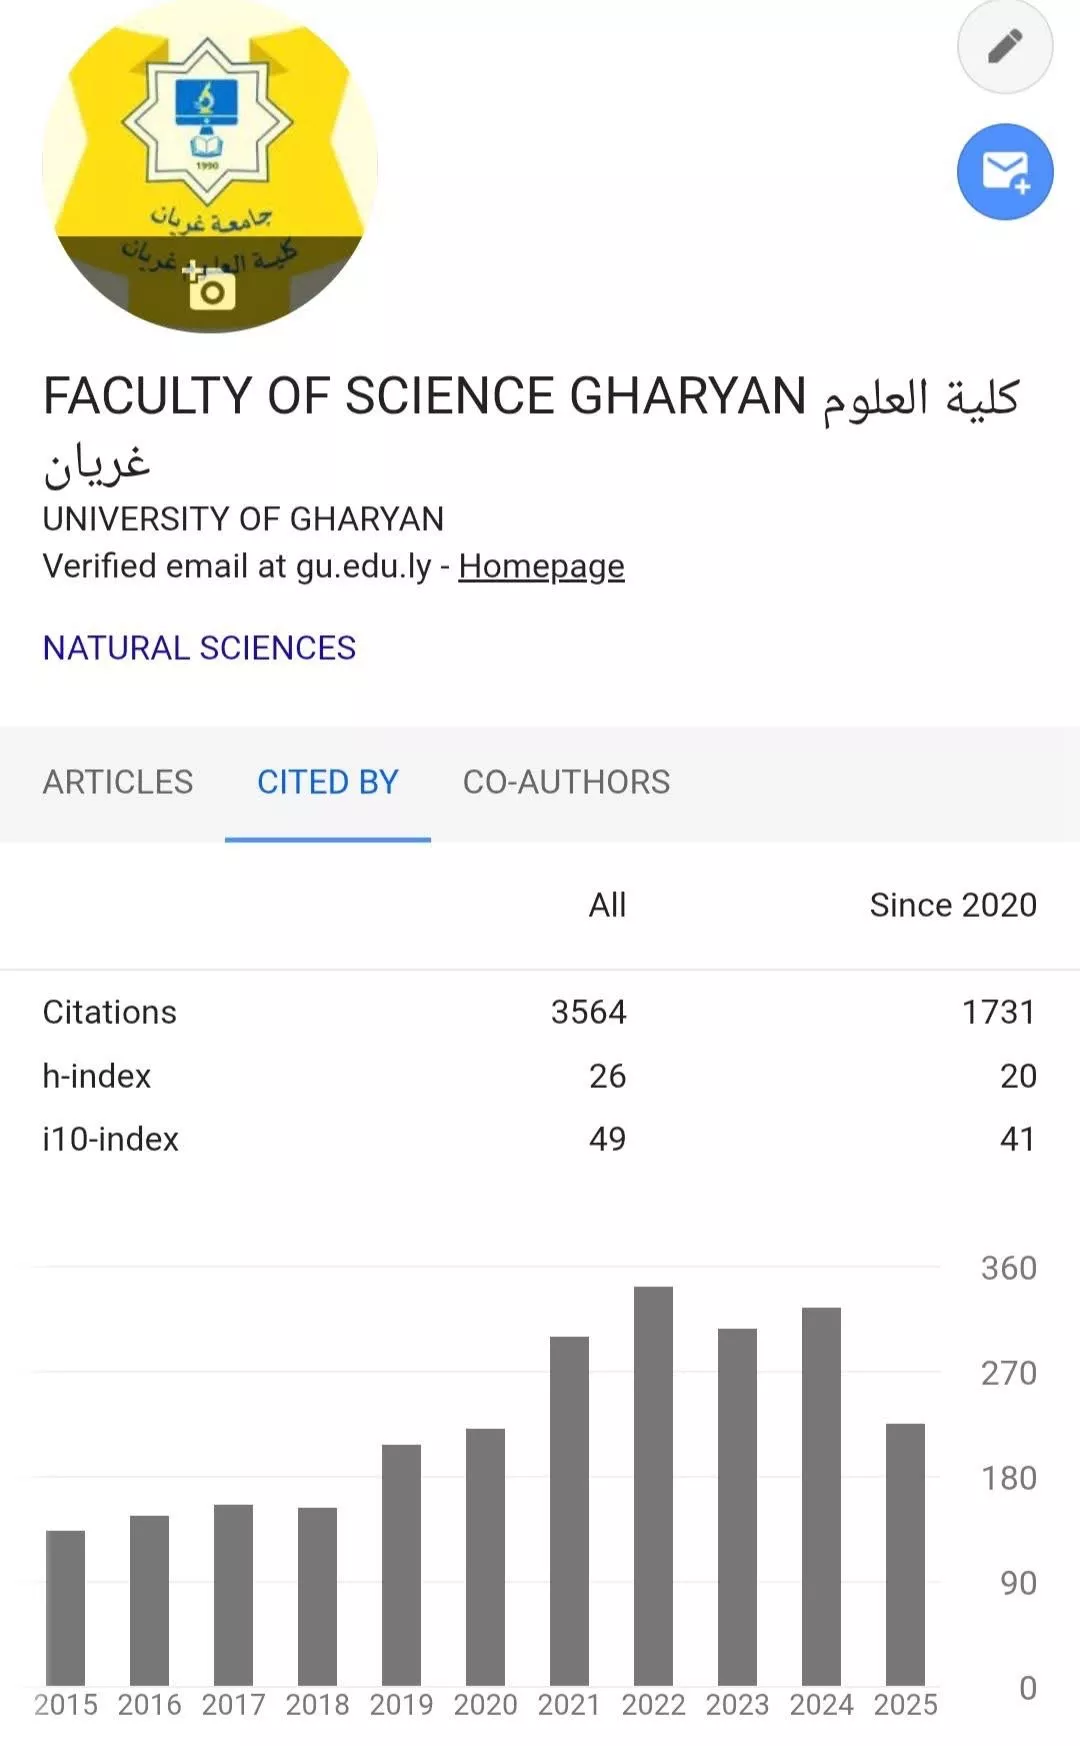Screen dimensions: 1080x1746
Task: Open the university logo profile picture
Action: (x=210, y=167)
